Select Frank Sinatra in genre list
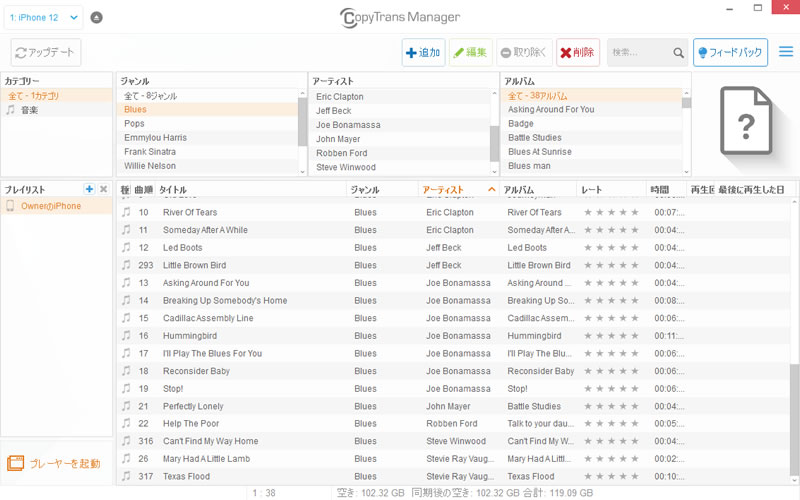Screen dimensions: 800x500 pyautogui.click(x=208, y=152)
